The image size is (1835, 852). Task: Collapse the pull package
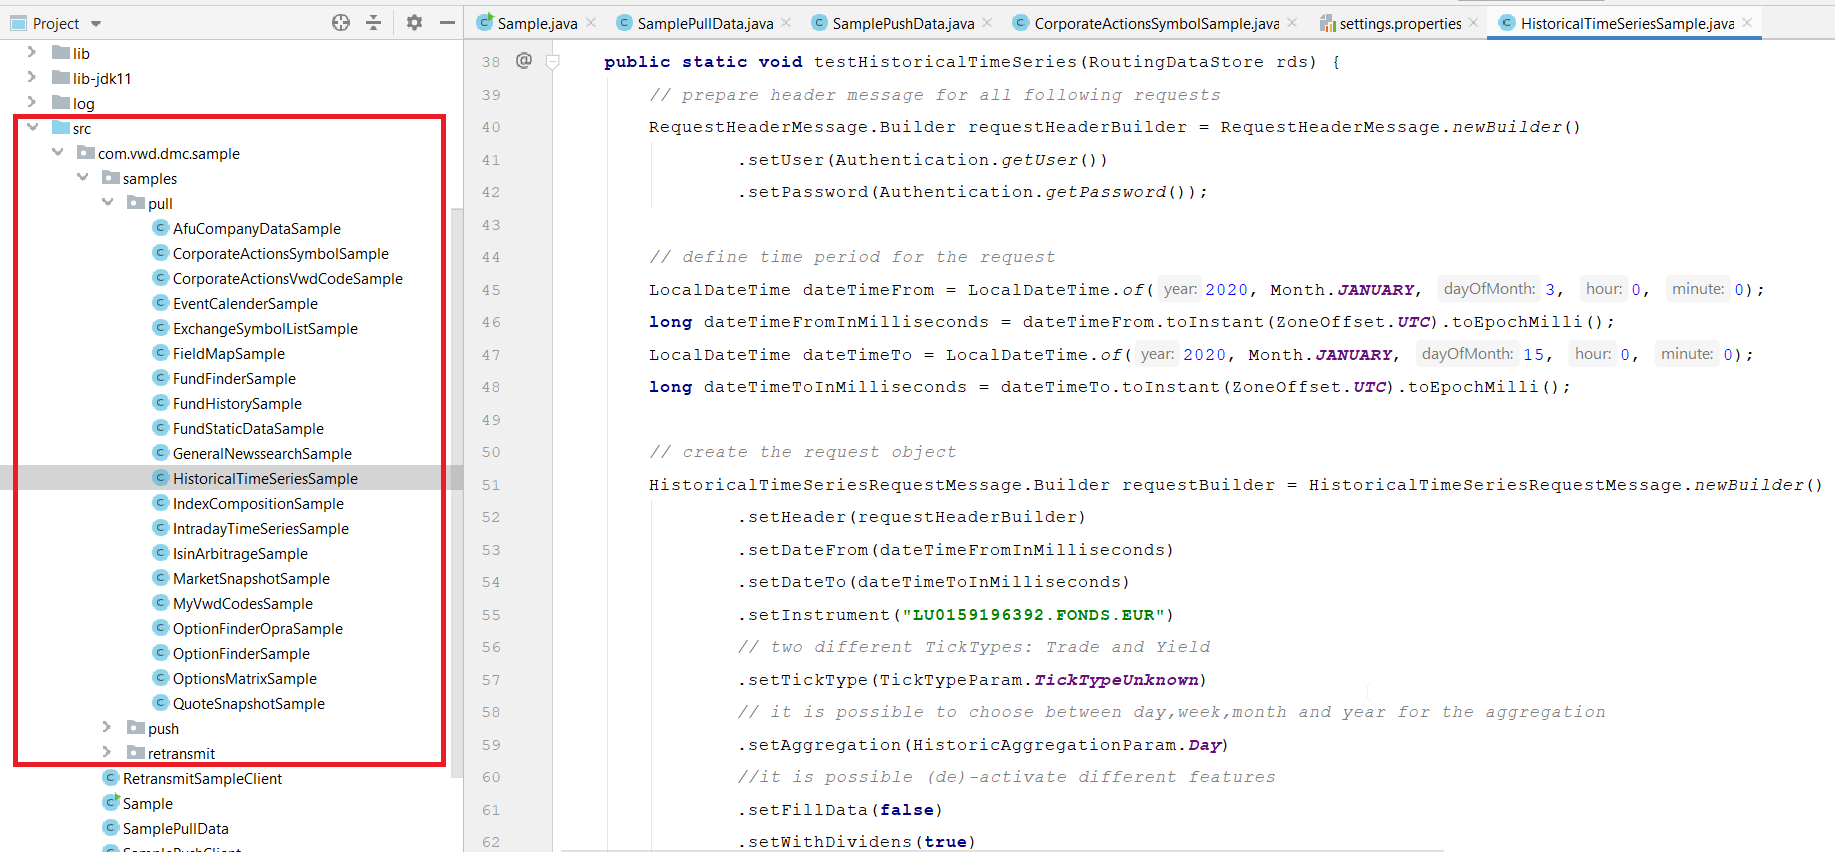(x=108, y=203)
